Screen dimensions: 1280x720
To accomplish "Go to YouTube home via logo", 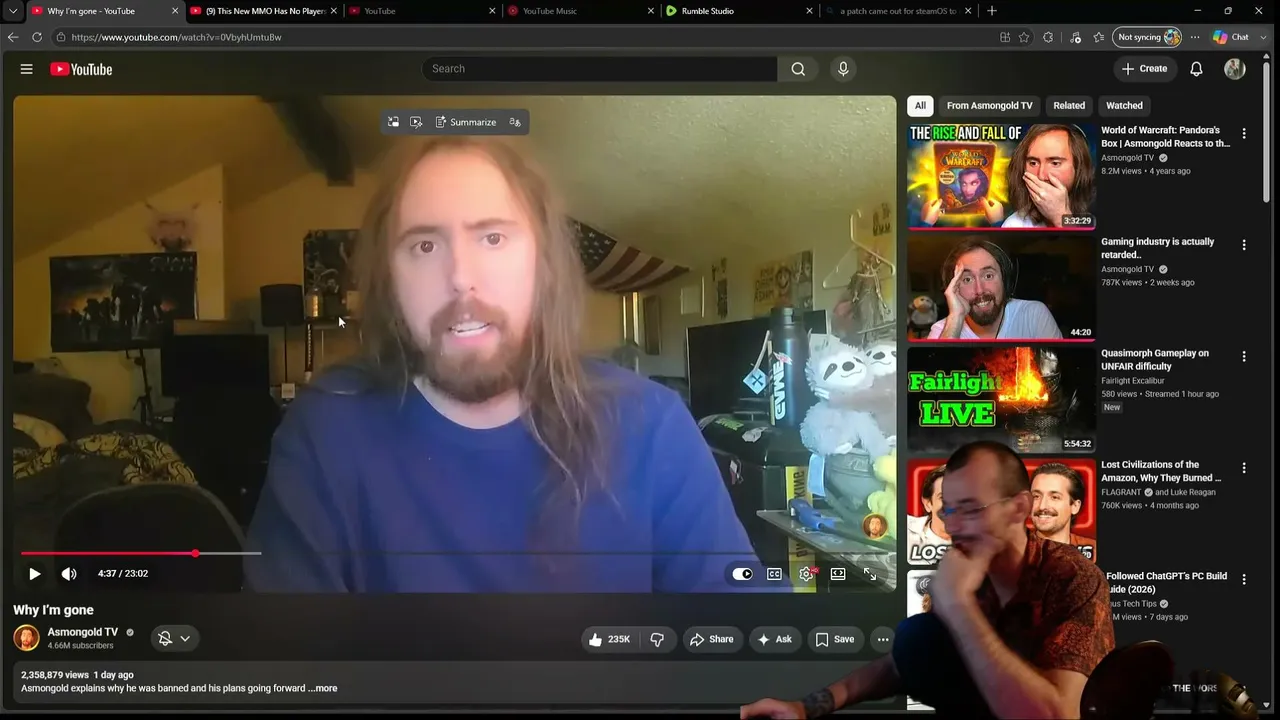I will pos(81,69).
